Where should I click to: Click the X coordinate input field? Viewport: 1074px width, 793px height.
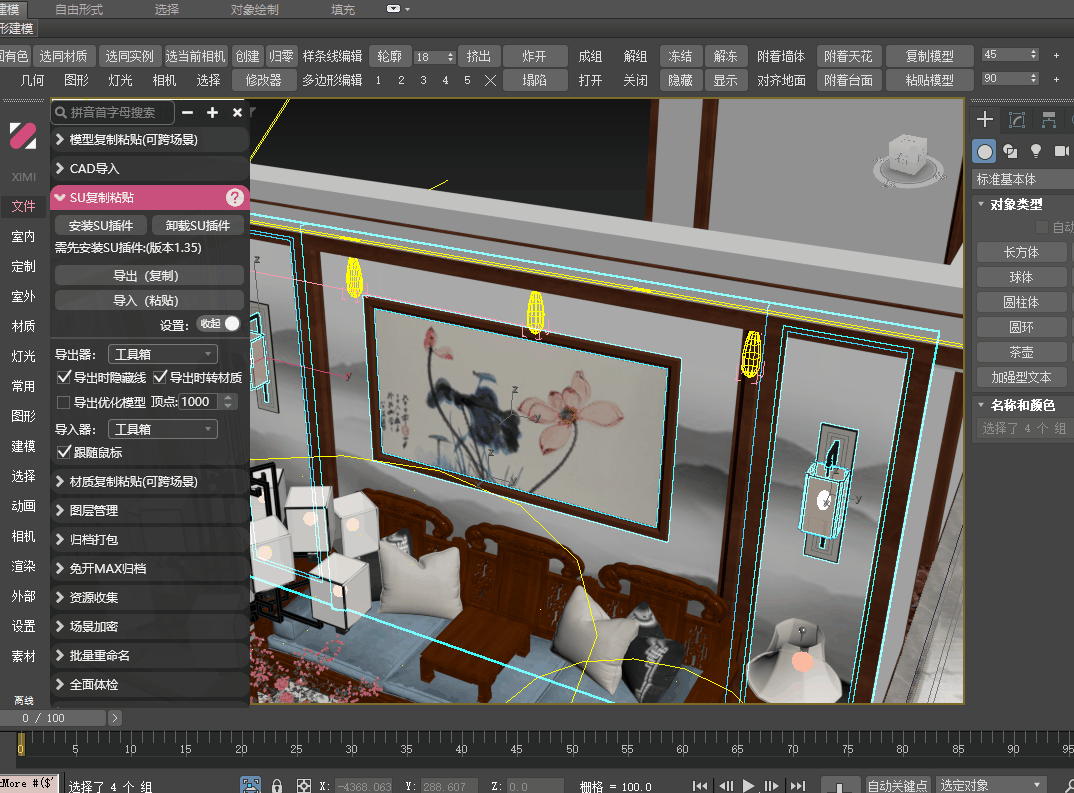365,786
